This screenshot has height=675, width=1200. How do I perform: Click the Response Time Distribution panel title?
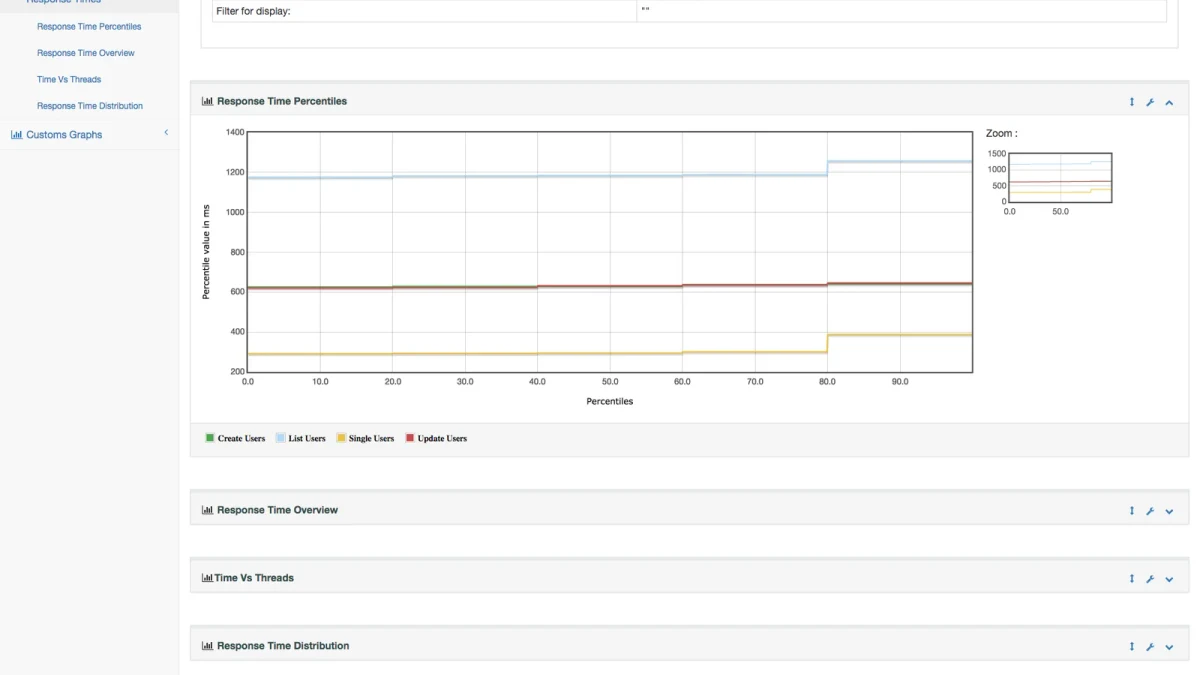pyautogui.click(x=283, y=646)
